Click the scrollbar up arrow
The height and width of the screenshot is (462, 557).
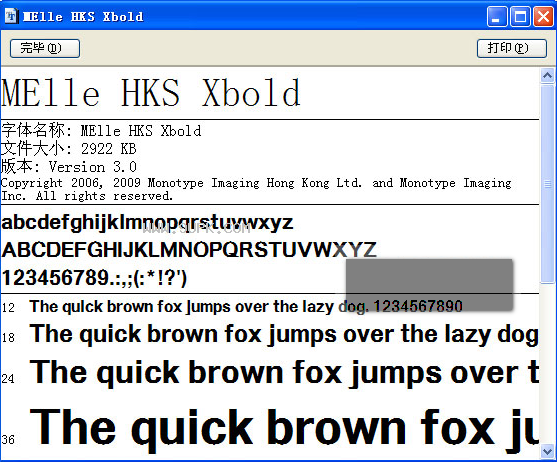point(547,76)
